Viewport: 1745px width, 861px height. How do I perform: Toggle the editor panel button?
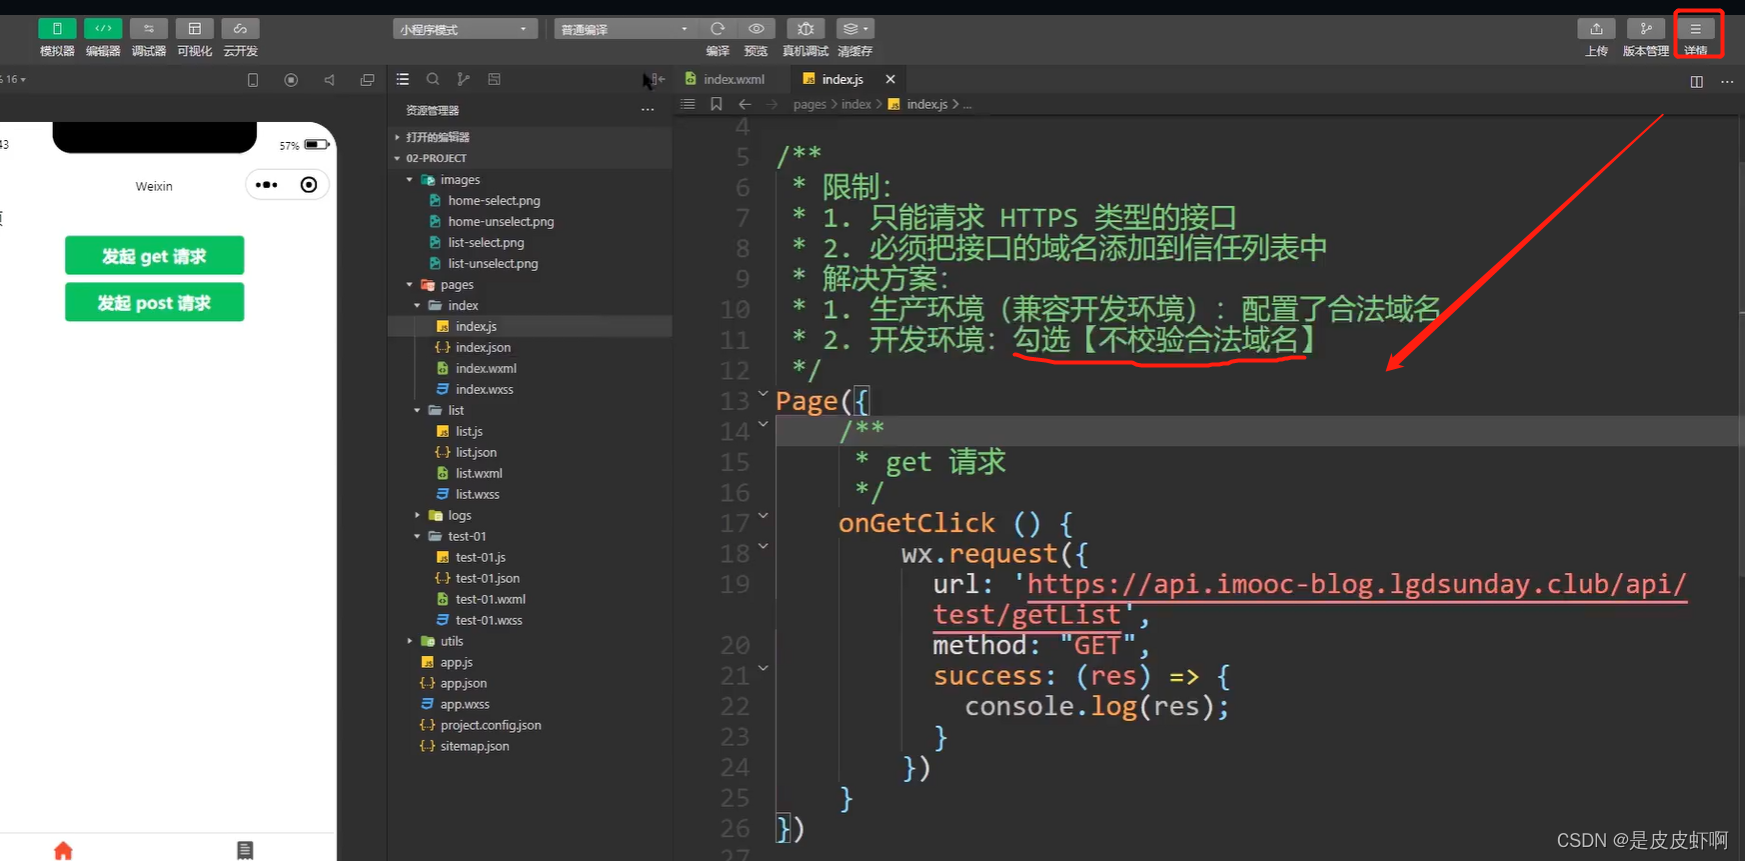(103, 29)
